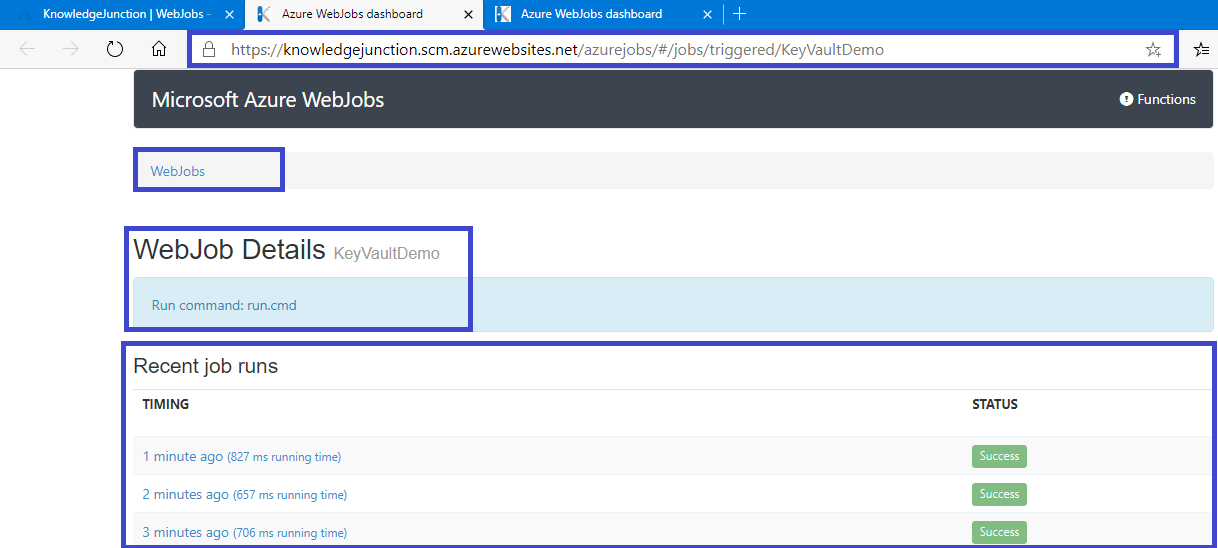The image size is (1218, 548).
Task: Click the STATUS column header
Action: (995, 404)
